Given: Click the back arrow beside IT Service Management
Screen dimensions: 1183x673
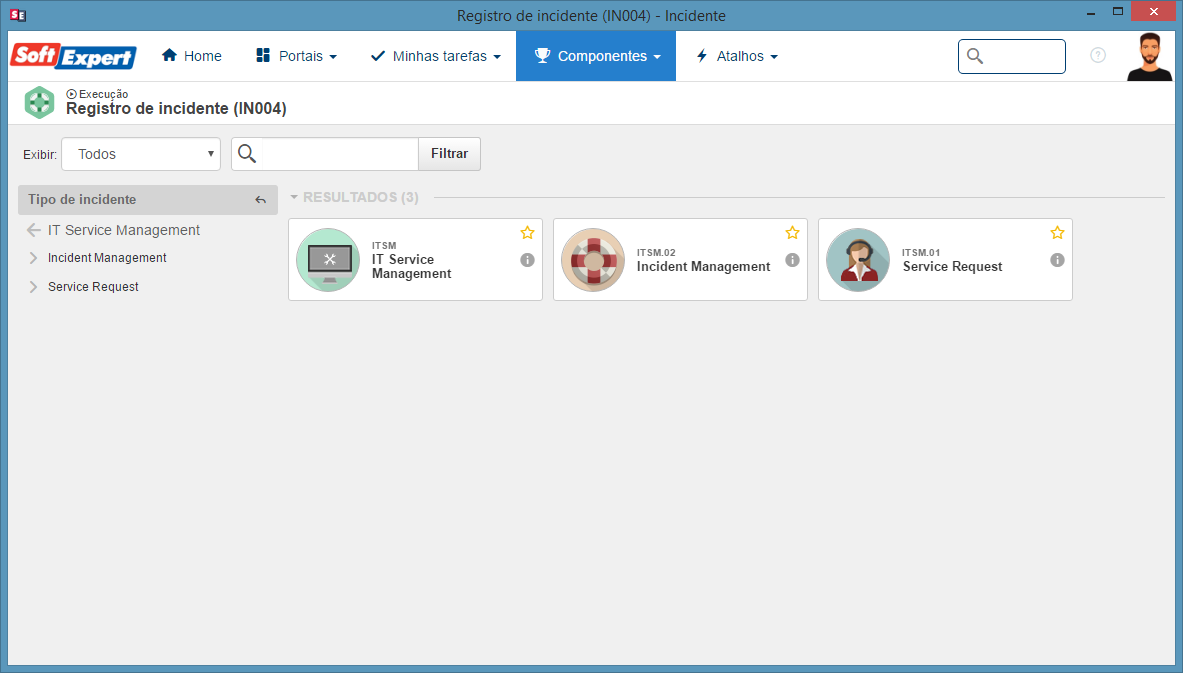Looking at the screenshot, I should (33, 230).
